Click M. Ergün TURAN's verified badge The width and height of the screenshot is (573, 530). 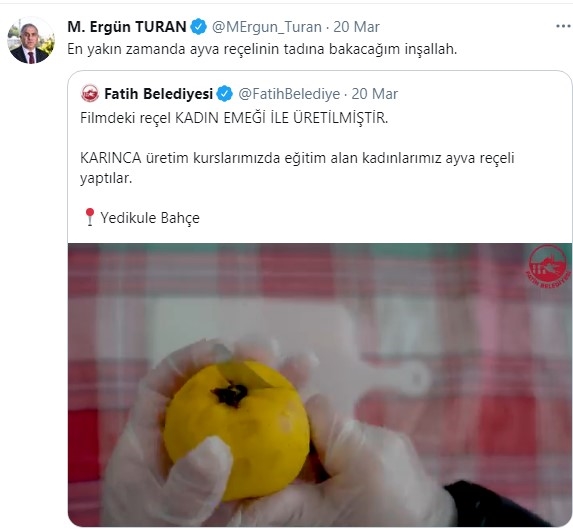click(x=199, y=27)
